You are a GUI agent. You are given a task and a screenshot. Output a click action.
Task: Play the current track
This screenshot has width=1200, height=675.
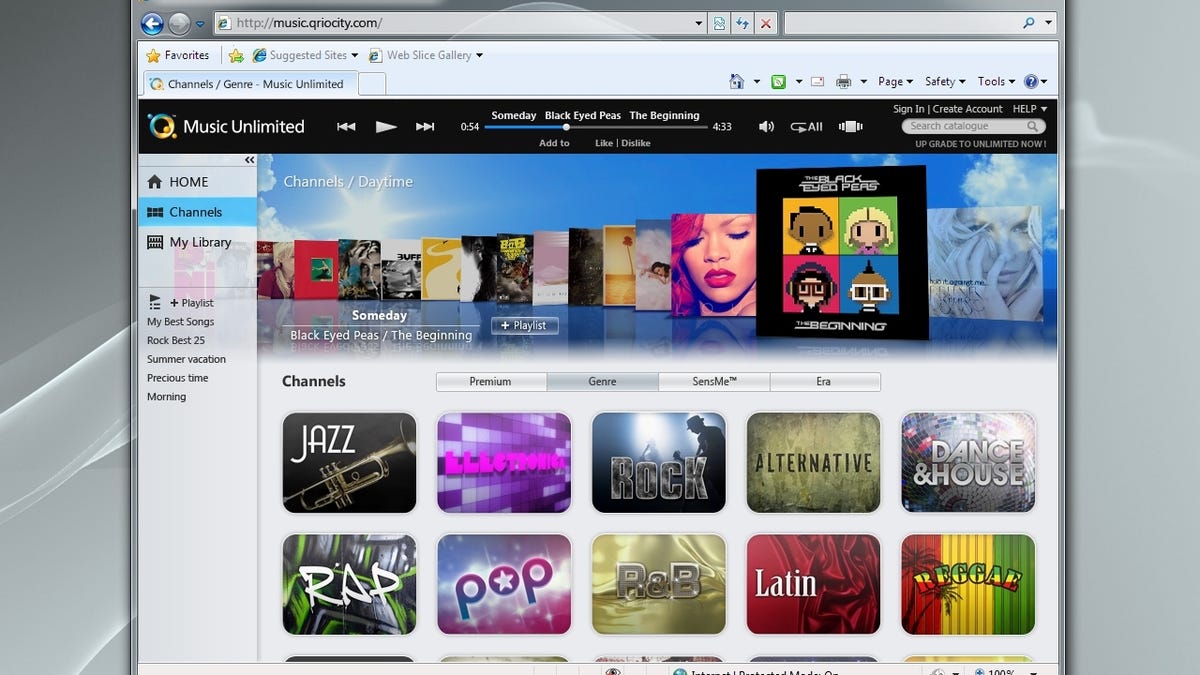point(386,127)
